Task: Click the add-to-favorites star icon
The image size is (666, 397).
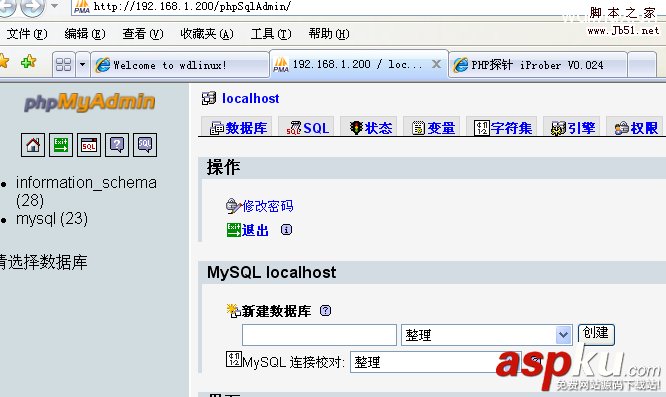Action: [x=28, y=62]
